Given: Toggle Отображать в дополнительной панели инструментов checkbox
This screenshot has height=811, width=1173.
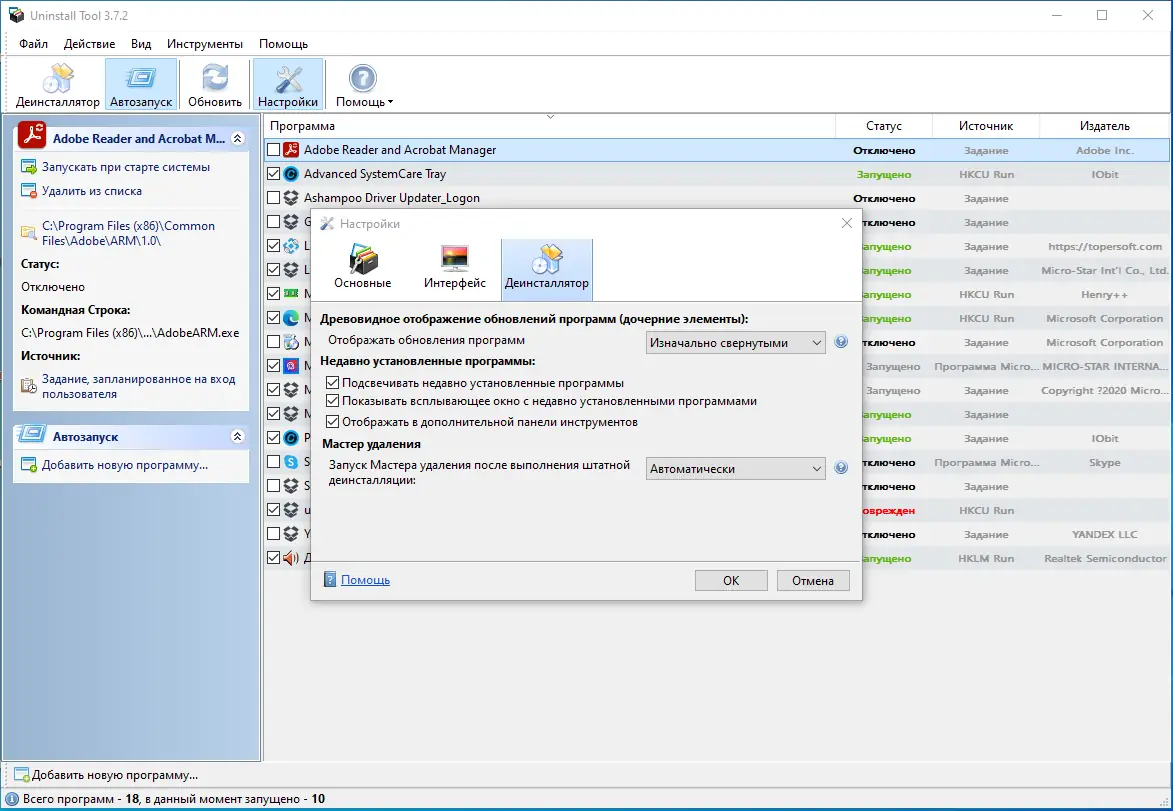Looking at the screenshot, I should pos(332,422).
